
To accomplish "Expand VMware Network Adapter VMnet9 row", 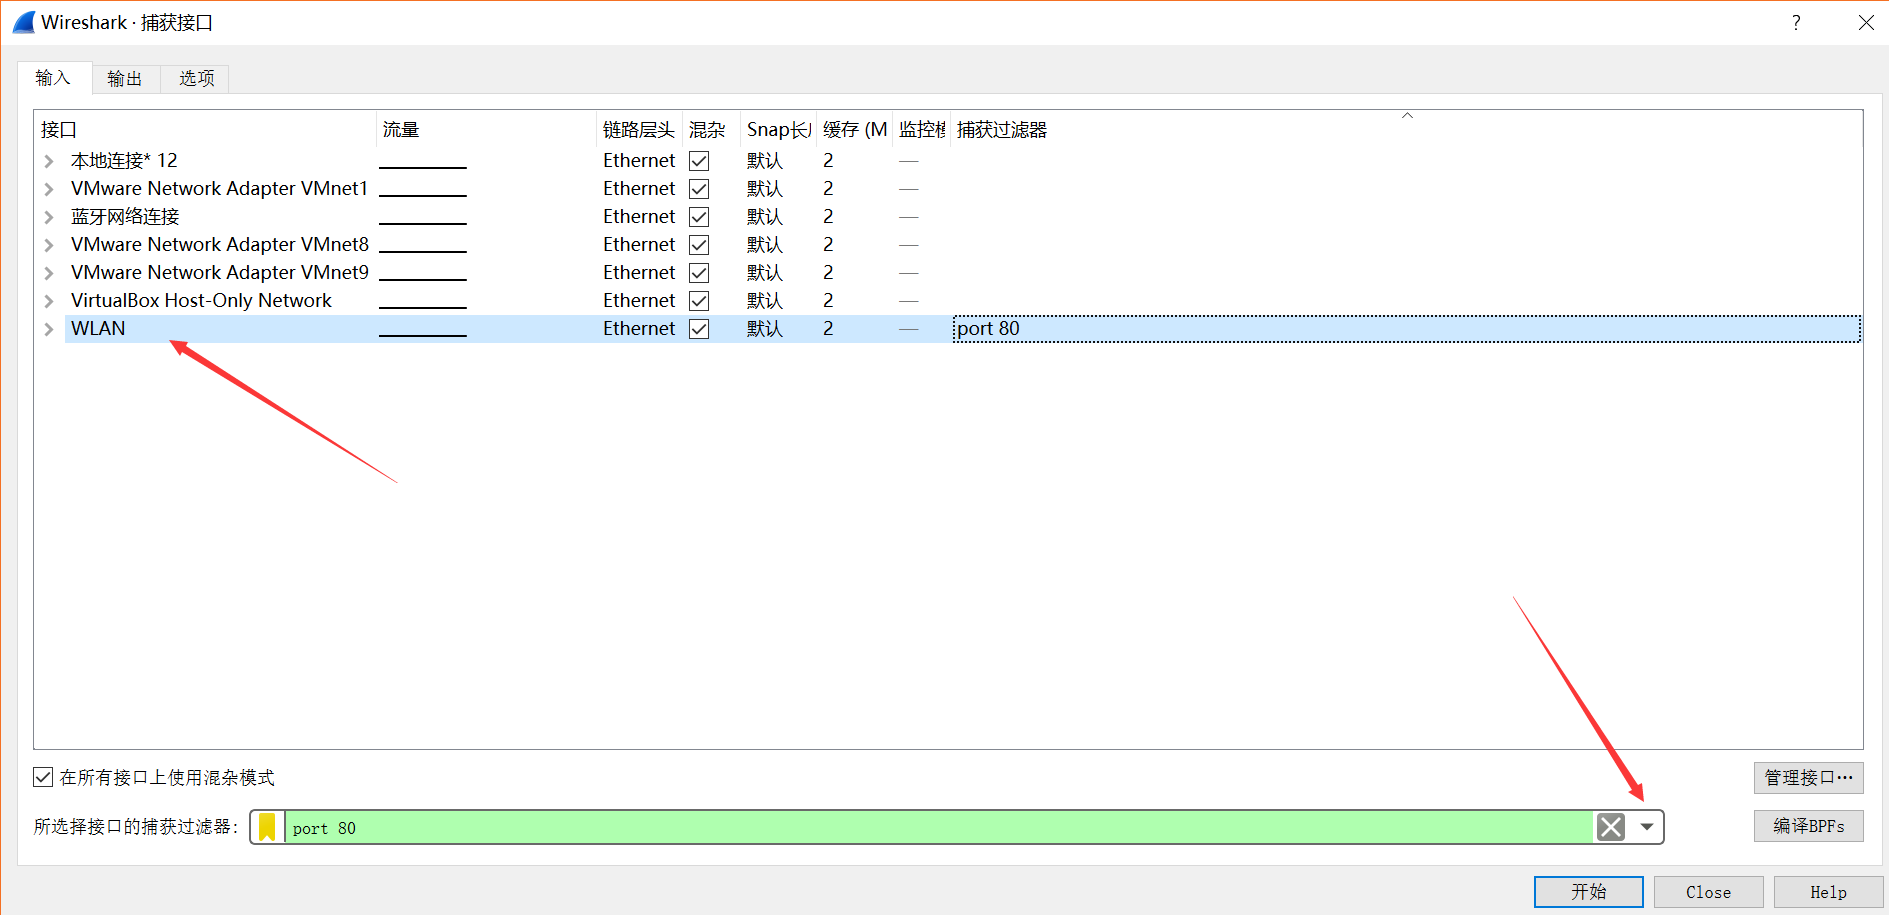I will coord(48,273).
